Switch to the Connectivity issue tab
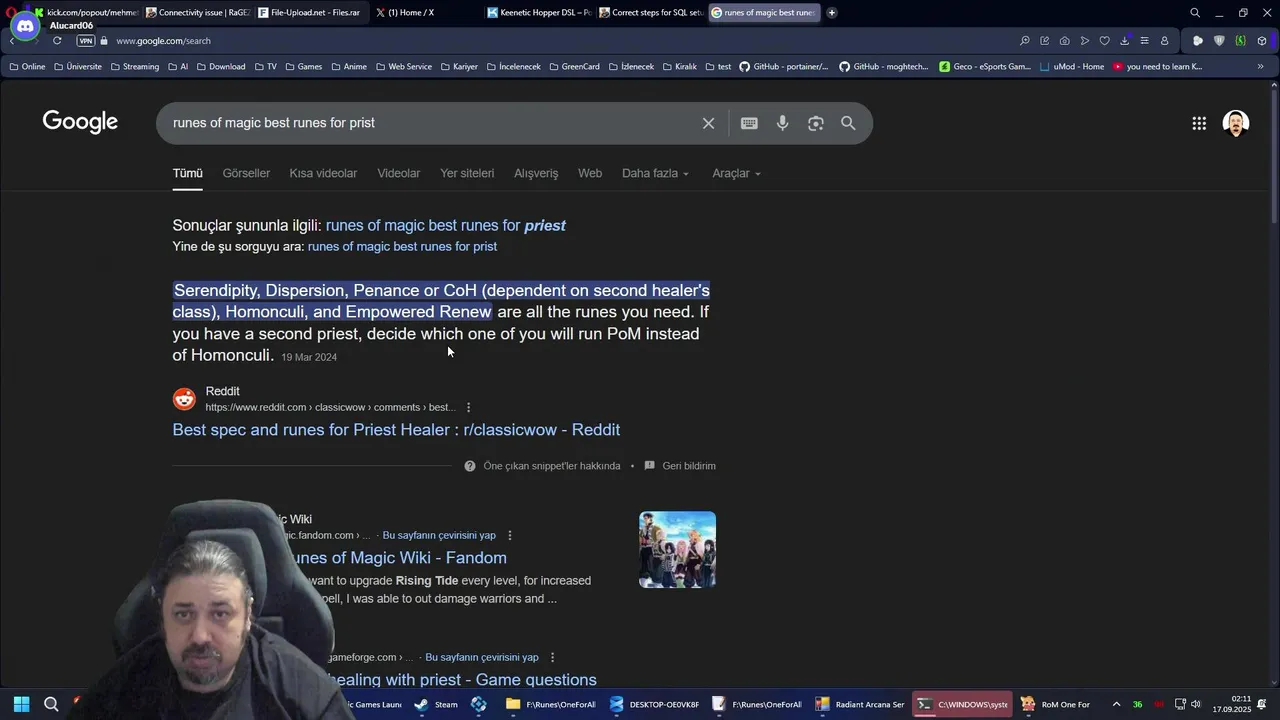This screenshot has width=1280, height=720. pyautogui.click(x=197, y=13)
